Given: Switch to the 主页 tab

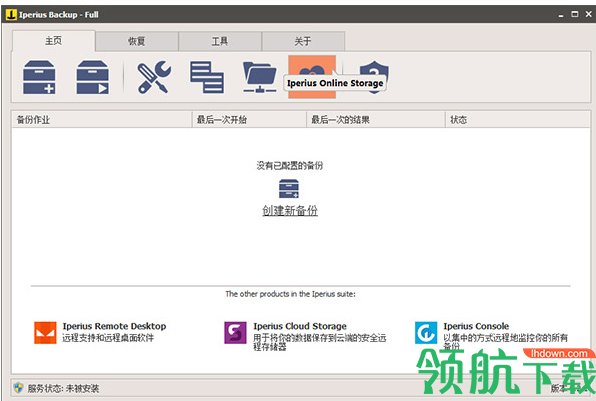Looking at the screenshot, I should (53, 41).
